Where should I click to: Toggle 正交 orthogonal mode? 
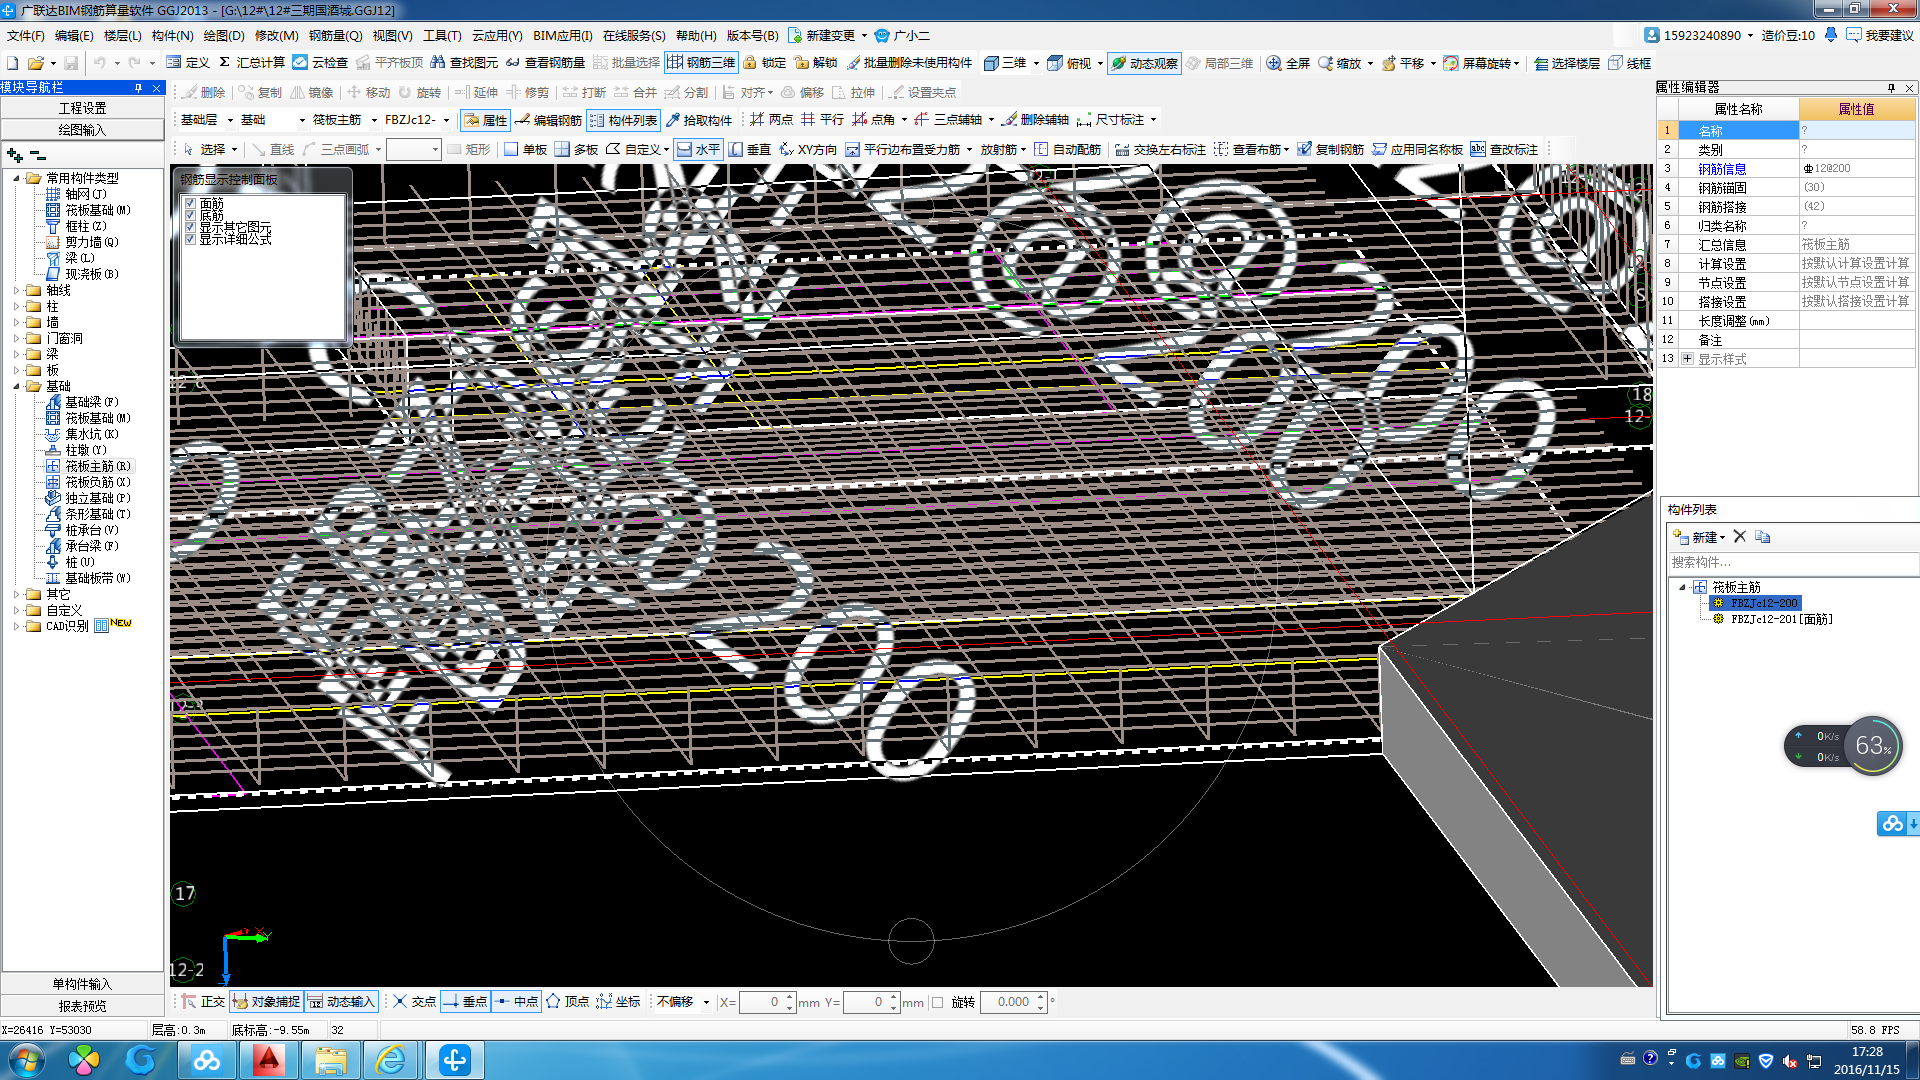(203, 1001)
